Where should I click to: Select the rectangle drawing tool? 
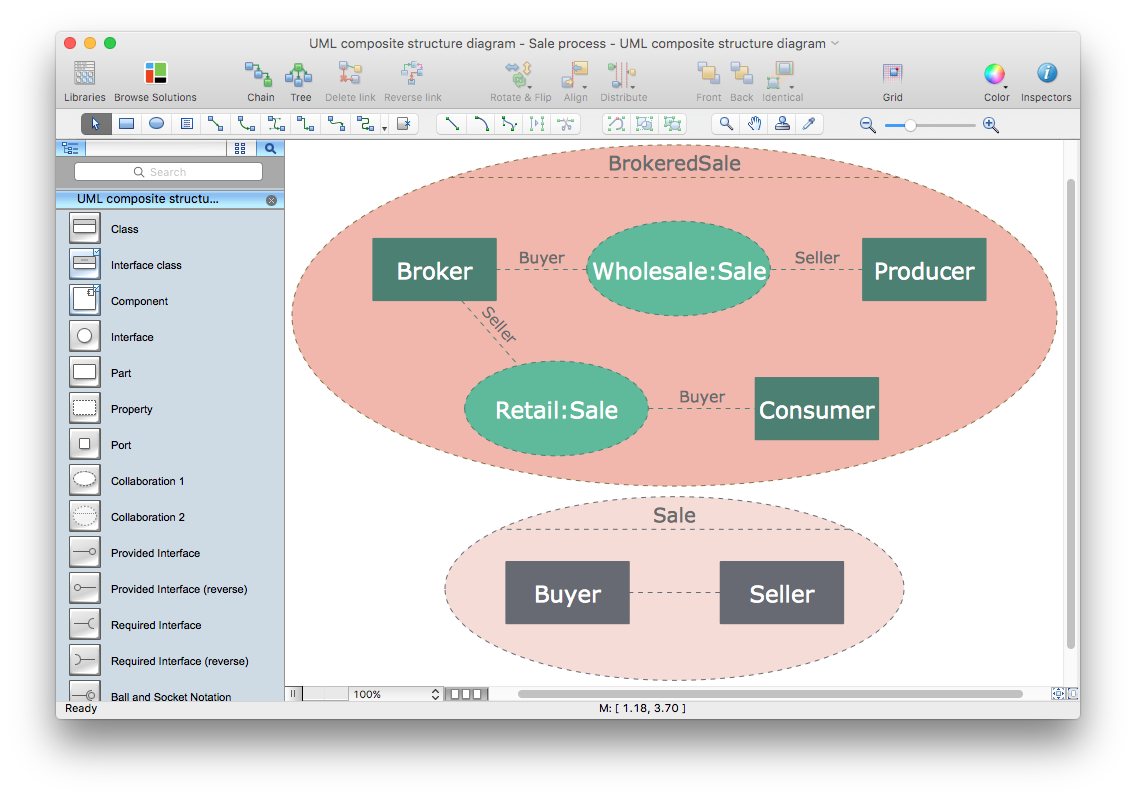(125, 123)
